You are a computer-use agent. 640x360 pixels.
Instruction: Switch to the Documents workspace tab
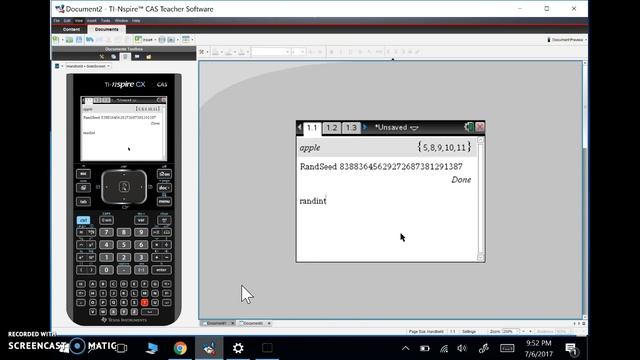[x=107, y=29]
